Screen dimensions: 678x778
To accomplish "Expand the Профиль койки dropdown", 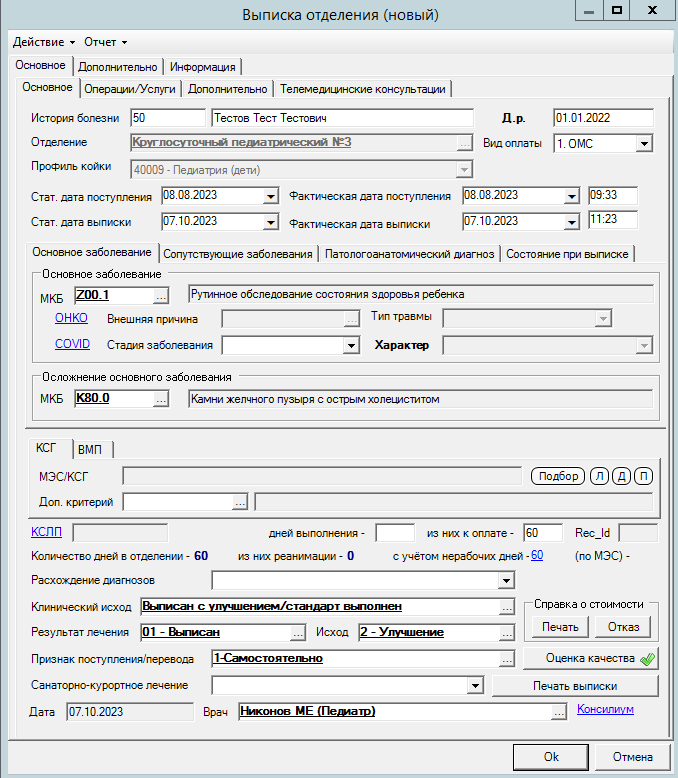I will click(464, 170).
